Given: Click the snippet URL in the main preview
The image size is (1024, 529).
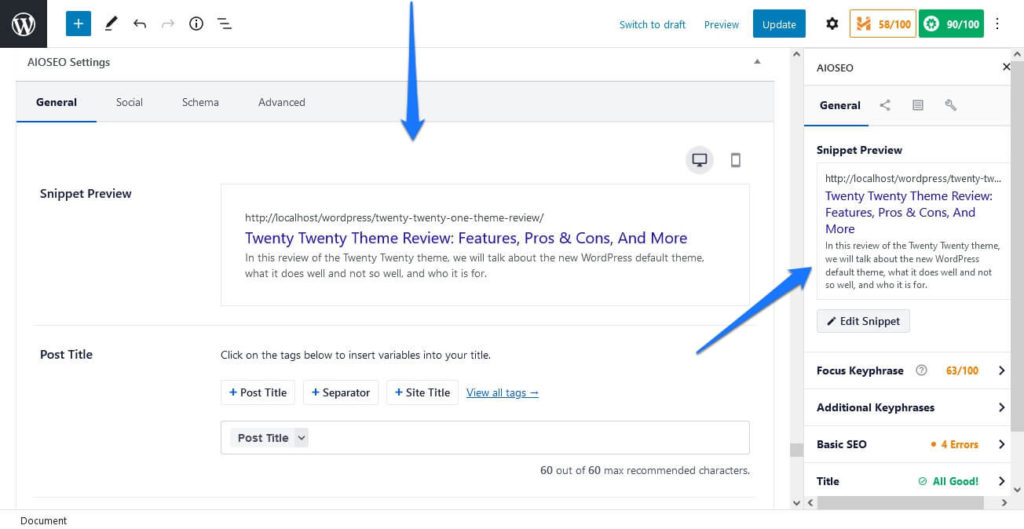Looking at the screenshot, I should click(394, 217).
